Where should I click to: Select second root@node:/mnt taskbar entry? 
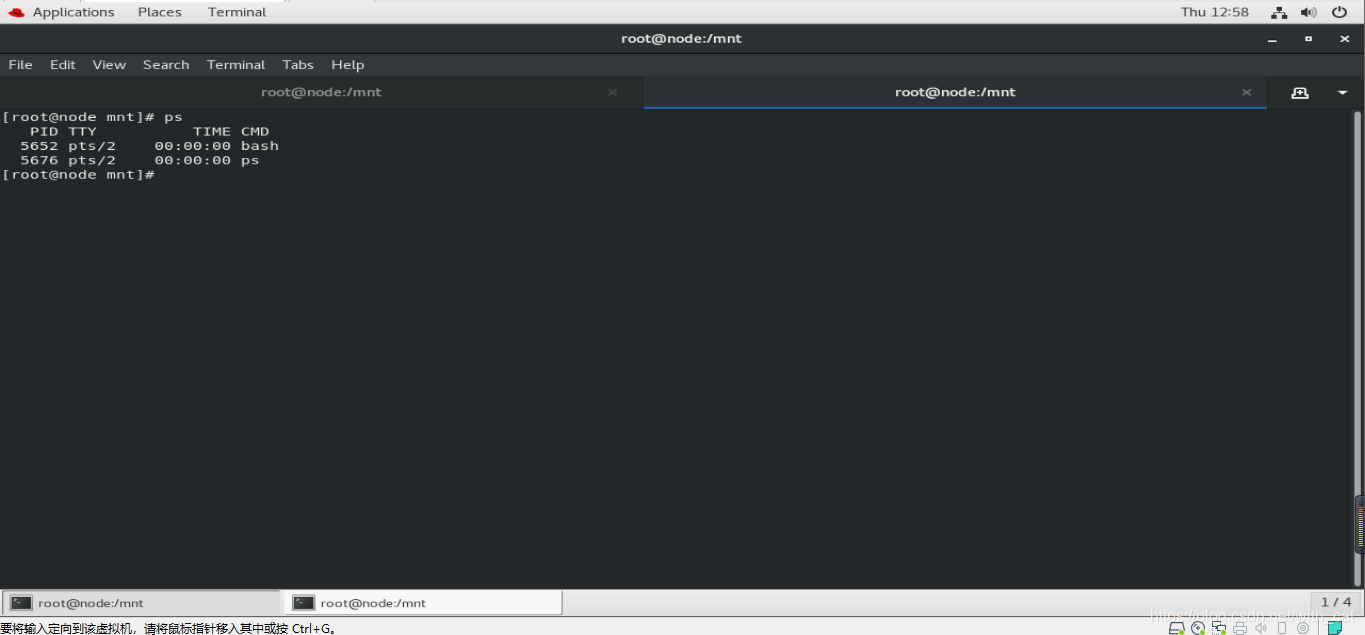tap(424, 603)
